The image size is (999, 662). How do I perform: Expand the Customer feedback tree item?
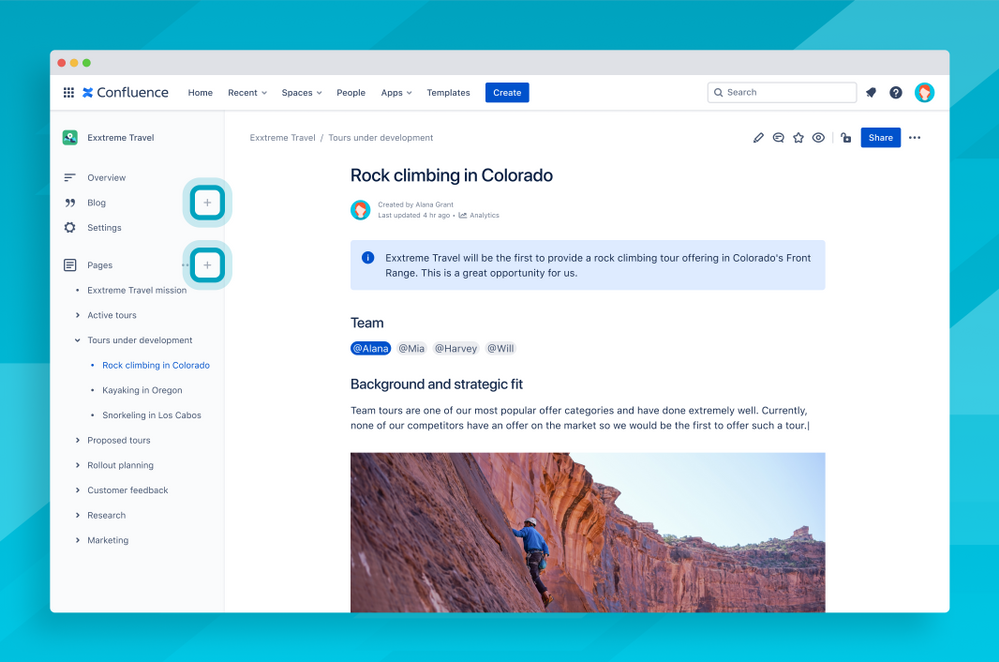tap(78, 490)
